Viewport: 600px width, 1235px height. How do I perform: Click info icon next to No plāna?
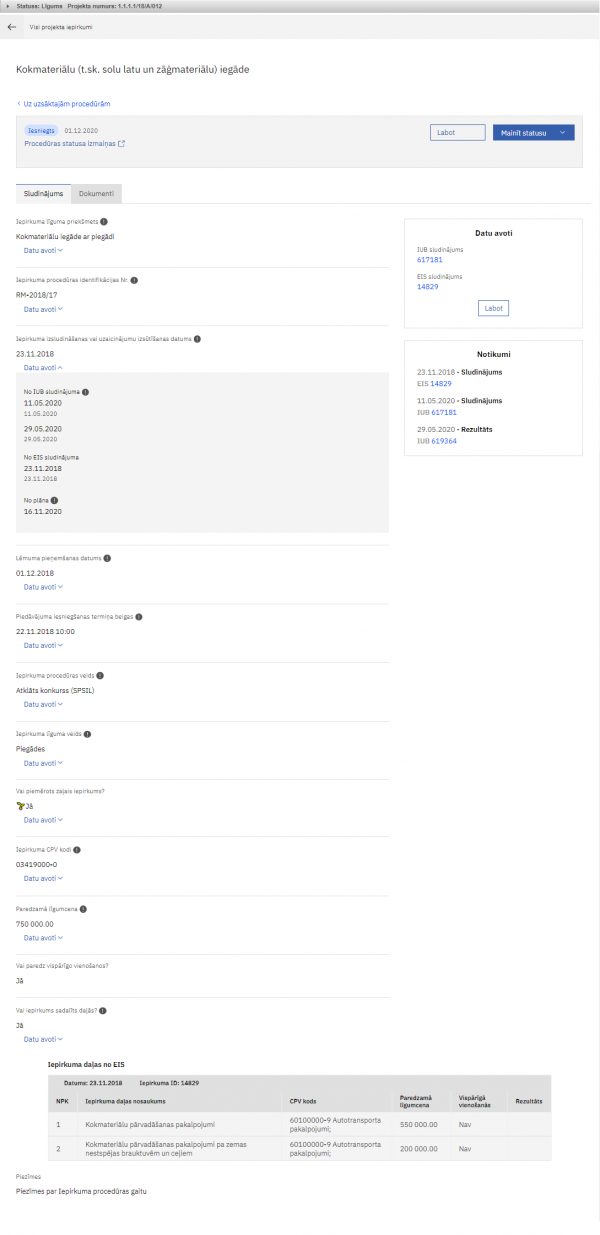click(x=54, y=499)
